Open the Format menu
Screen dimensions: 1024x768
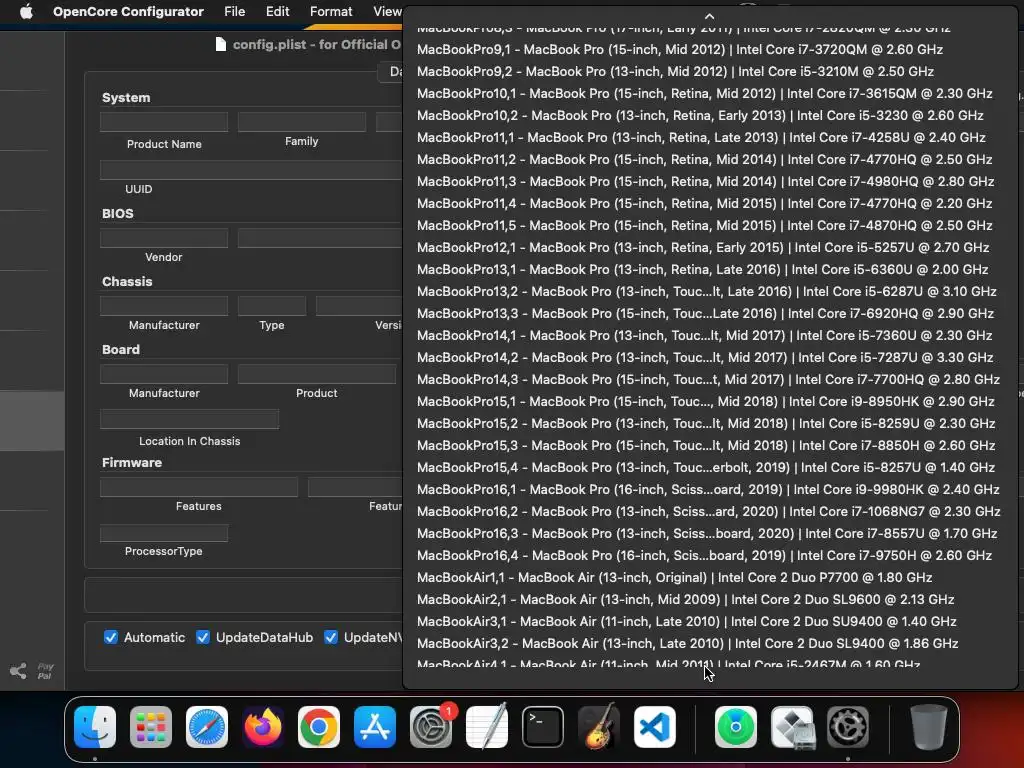[x=331, y=11]
